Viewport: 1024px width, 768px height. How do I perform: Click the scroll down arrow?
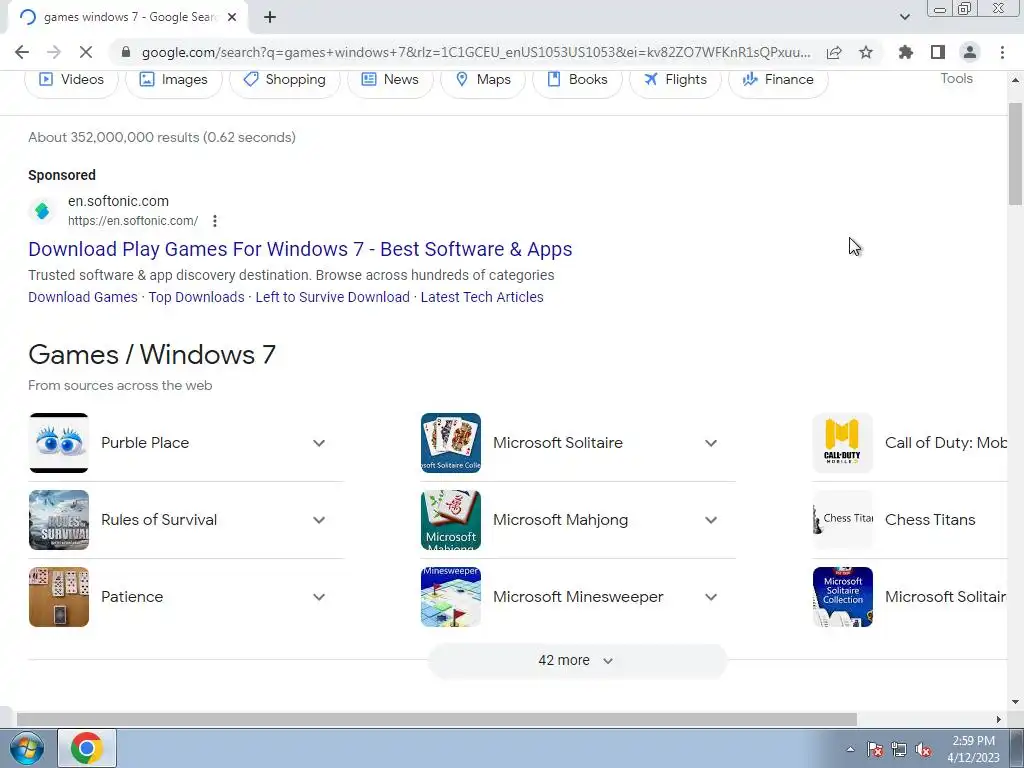[1016, 702]
